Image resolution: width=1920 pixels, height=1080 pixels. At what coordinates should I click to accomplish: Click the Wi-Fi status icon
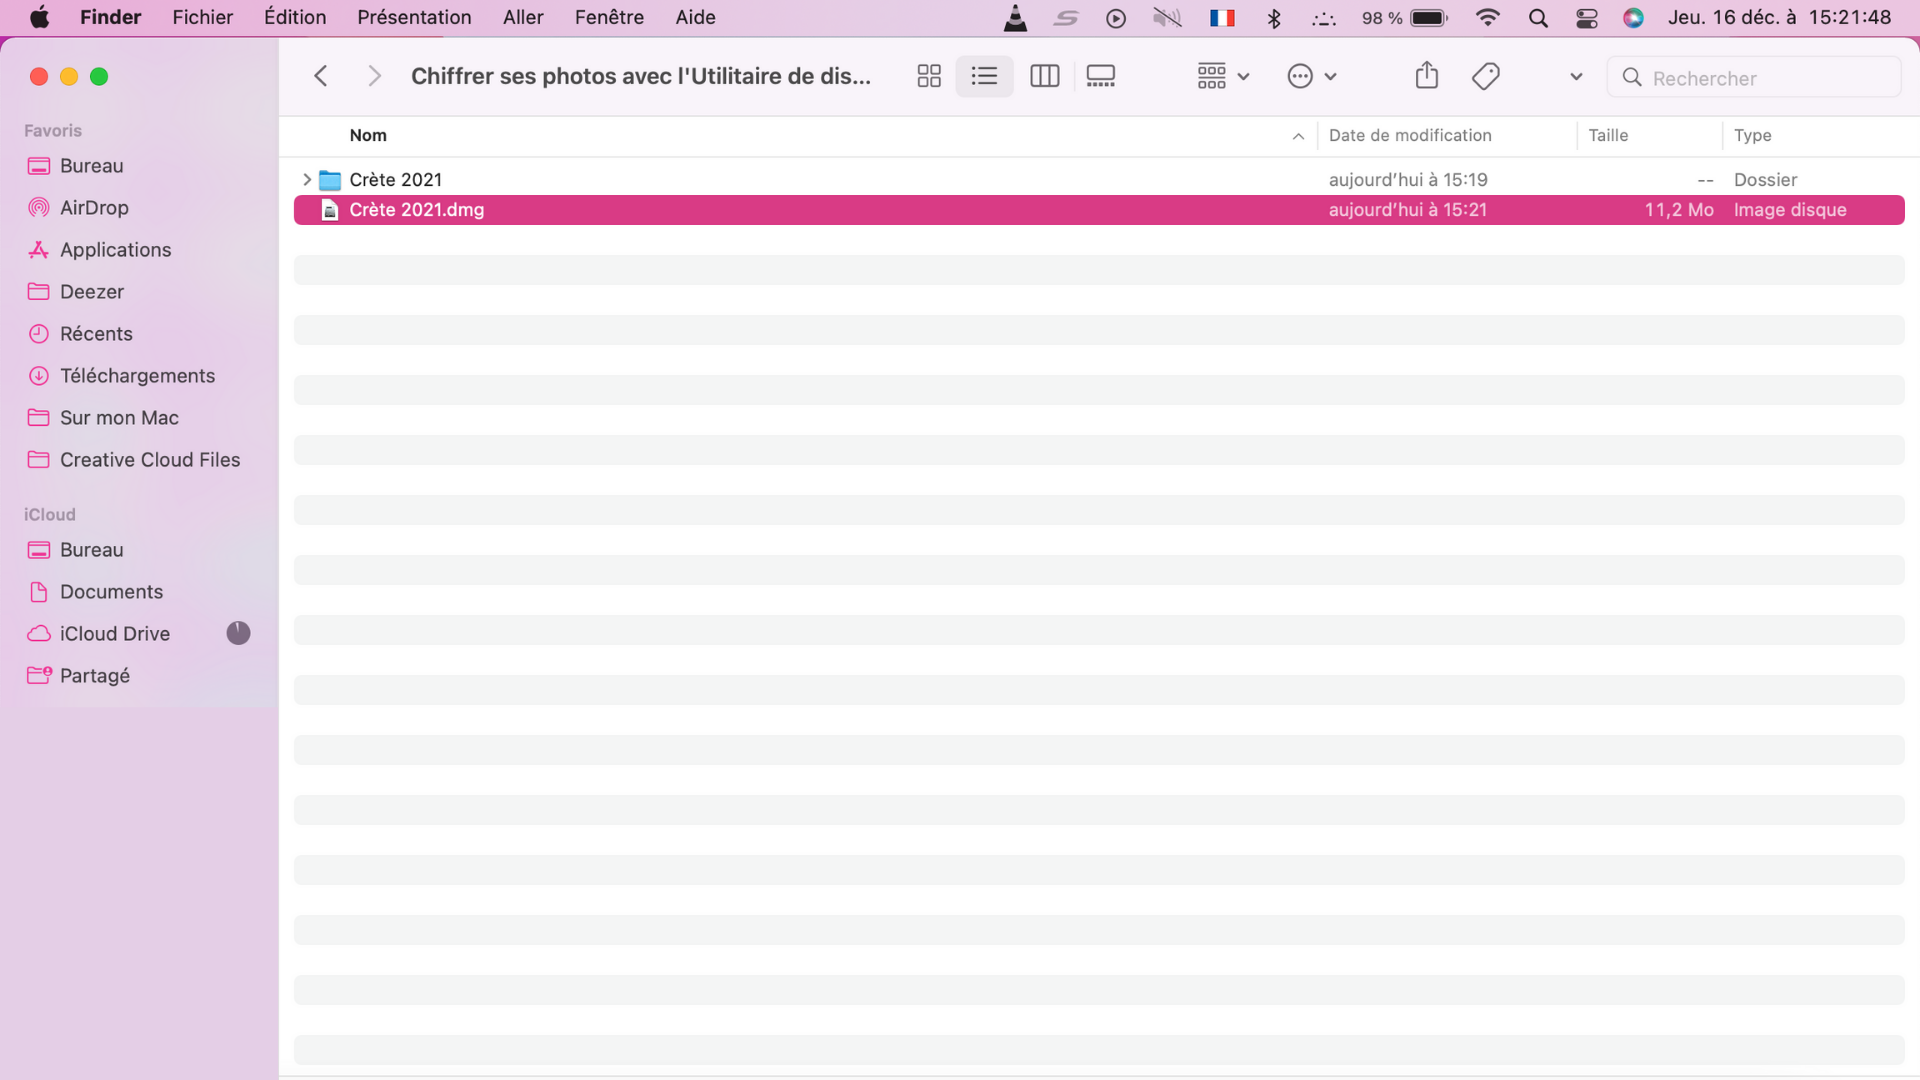coord(1488,18)
